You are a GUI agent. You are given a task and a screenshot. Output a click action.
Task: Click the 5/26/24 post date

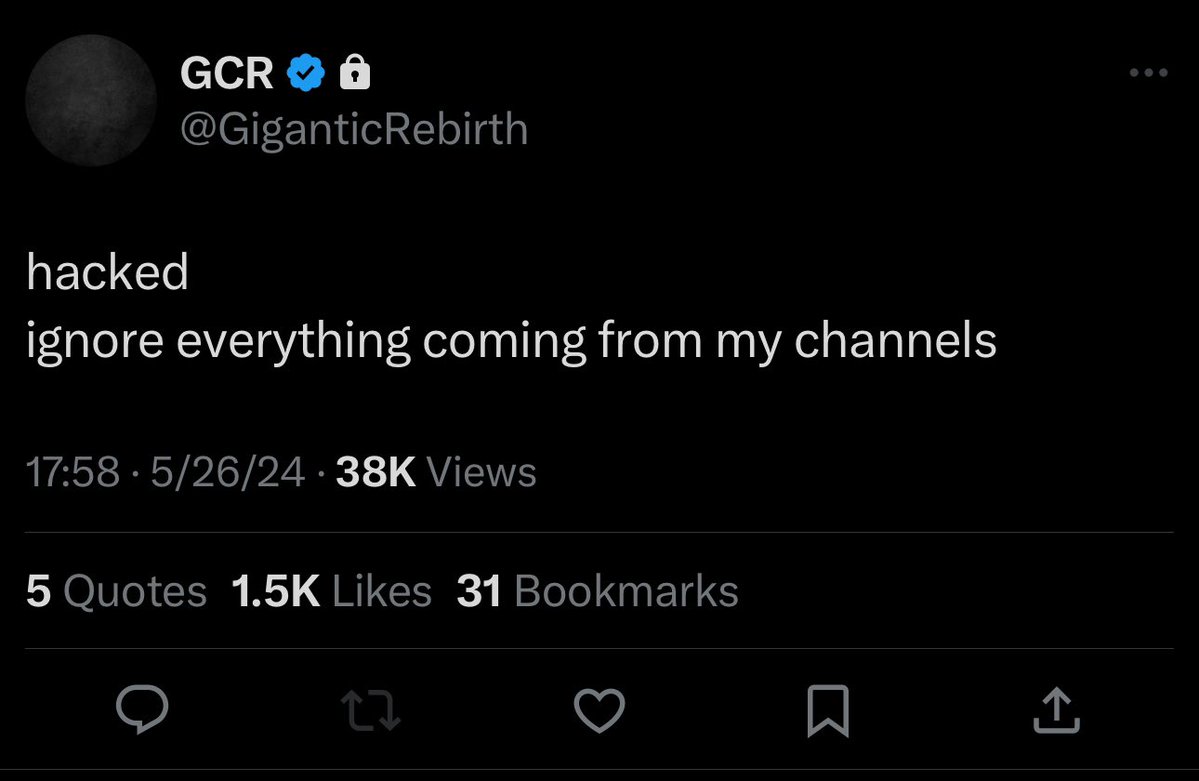point(228,472)
